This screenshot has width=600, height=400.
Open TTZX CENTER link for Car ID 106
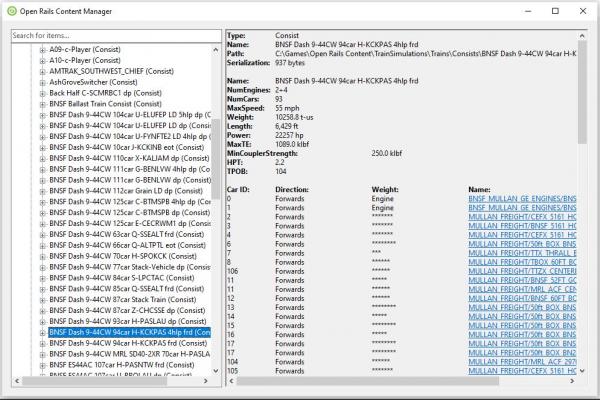522,271
